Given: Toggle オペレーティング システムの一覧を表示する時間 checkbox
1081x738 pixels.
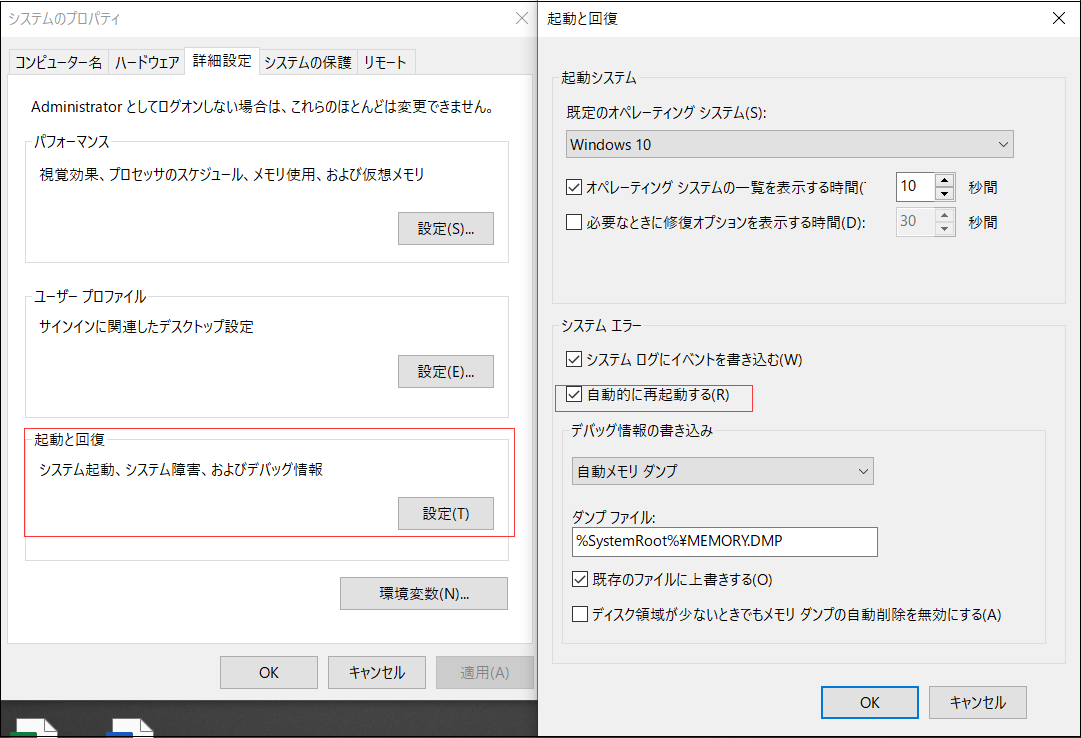Looking at the screenshot, I should click(x=574, y=187).
